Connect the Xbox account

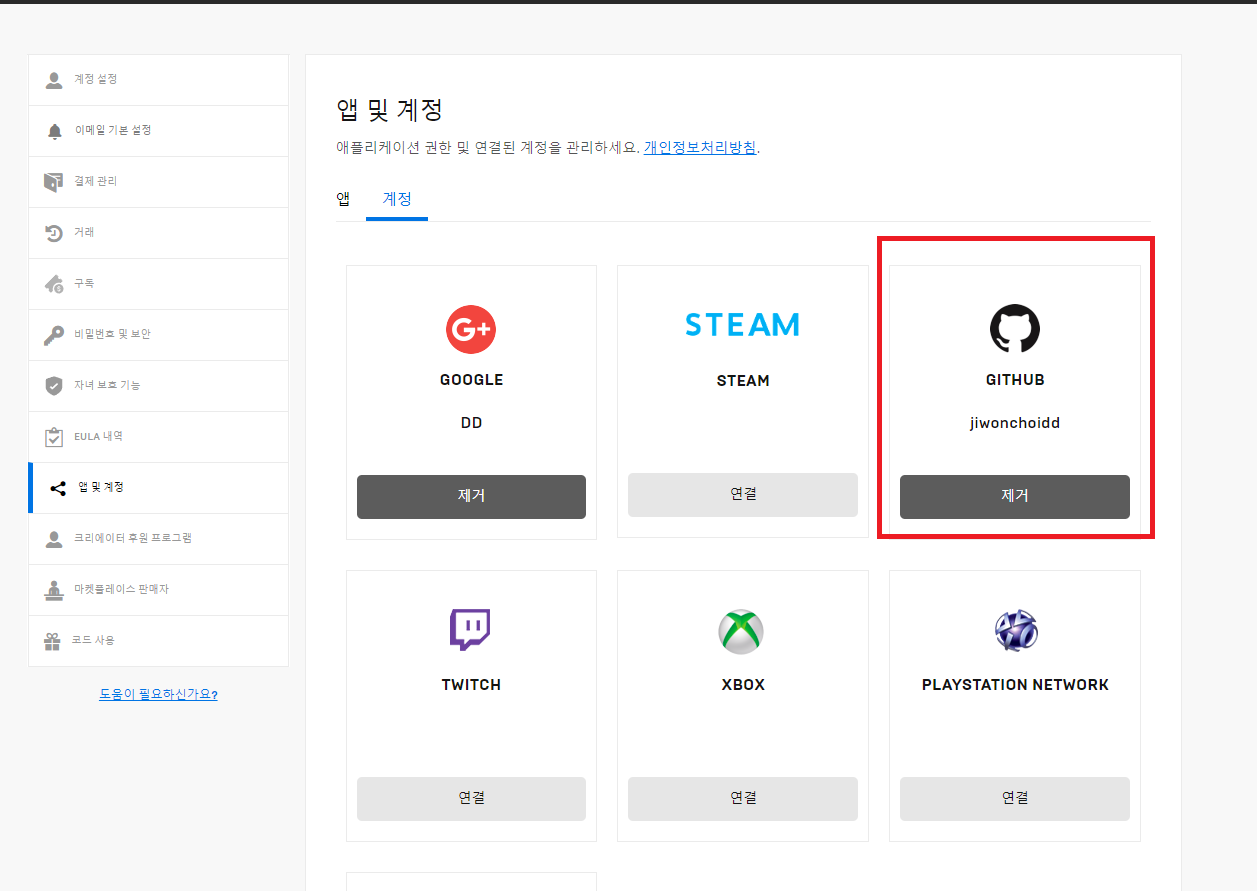point(743,798)
